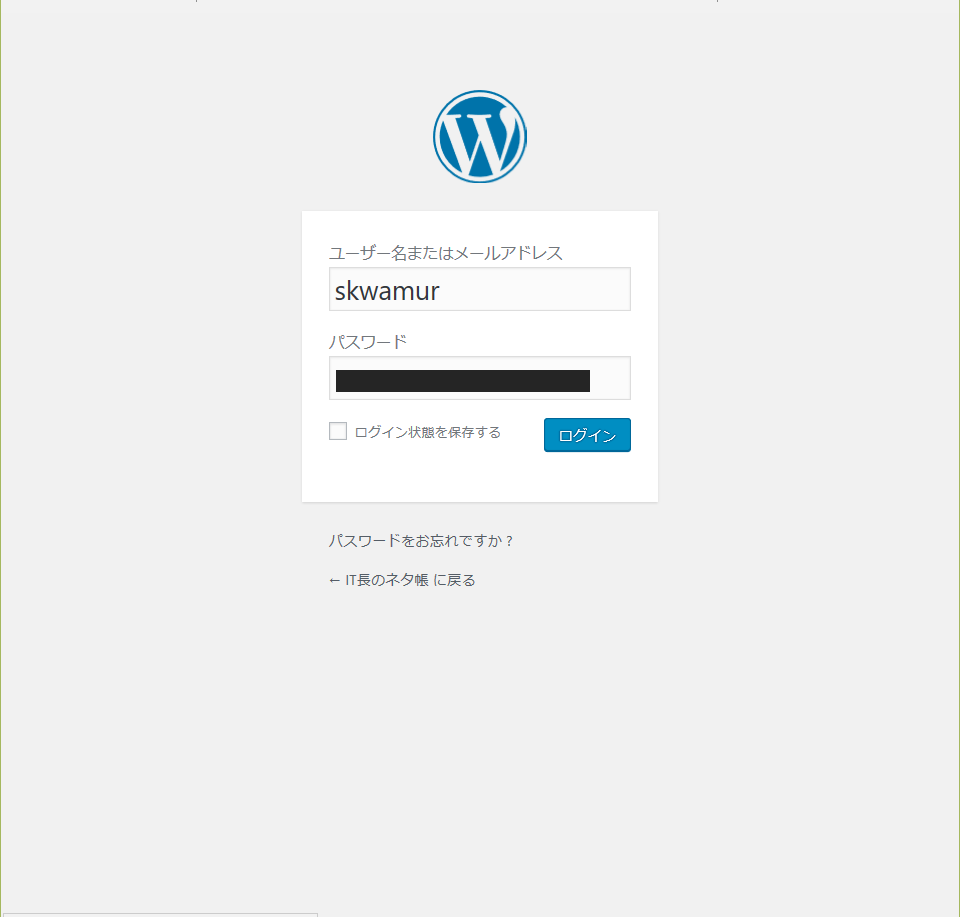This screenshot has width=960, height=917.
Task: Enable the ログイン状態を保存する checkbox
Action: click(338, 431)
